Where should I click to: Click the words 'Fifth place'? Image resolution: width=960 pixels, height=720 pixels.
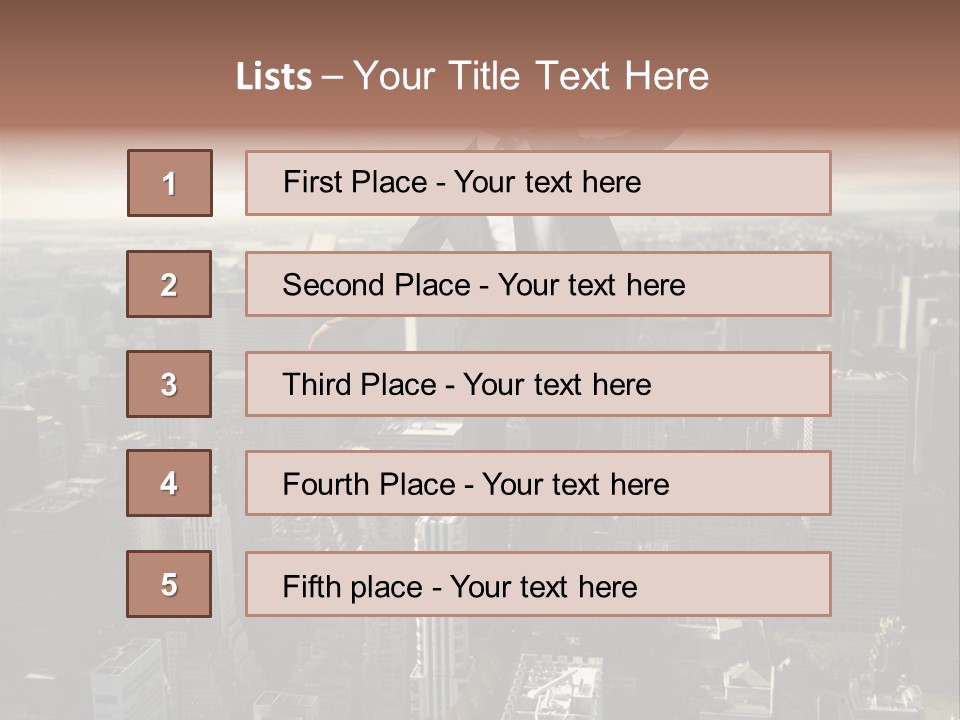[x=352, y=587]
